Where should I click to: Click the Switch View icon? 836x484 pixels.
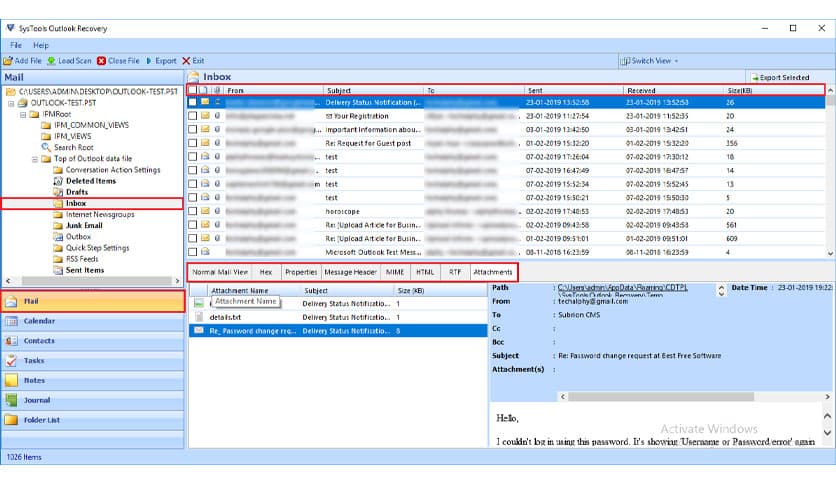(x=625, y=61)
